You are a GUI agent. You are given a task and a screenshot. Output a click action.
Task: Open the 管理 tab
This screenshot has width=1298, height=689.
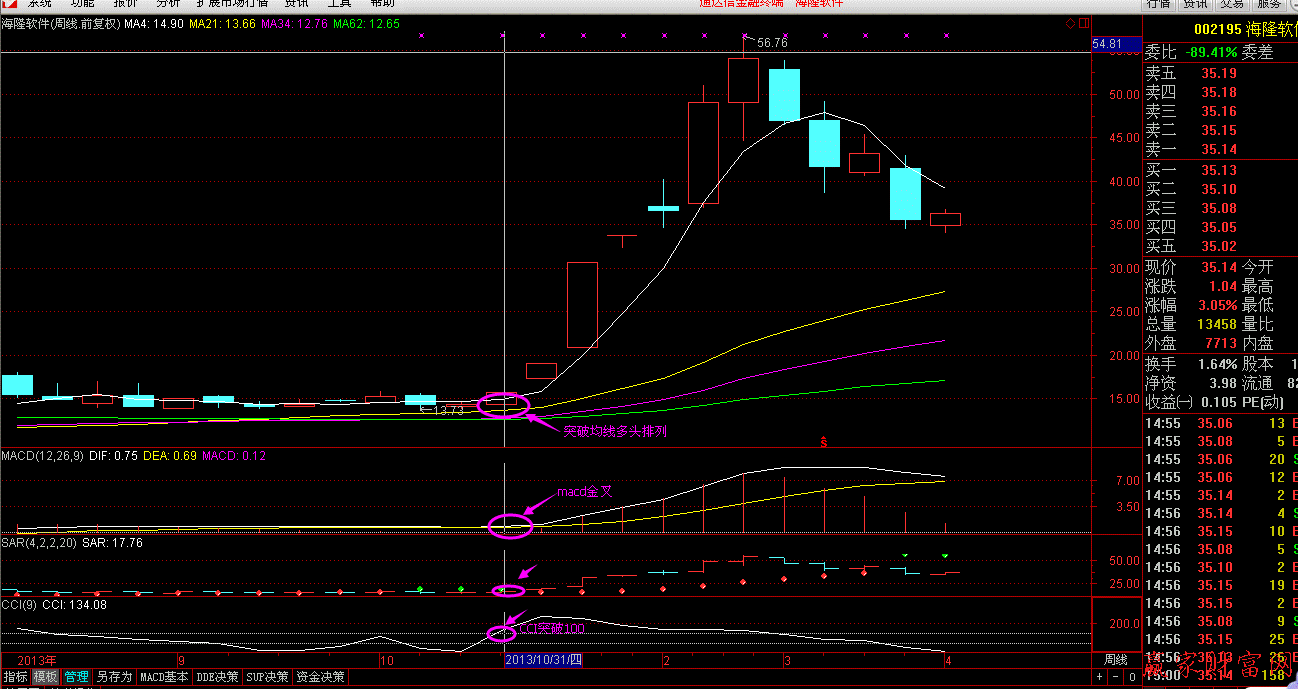pyautogui.click(x=76, y=677)
